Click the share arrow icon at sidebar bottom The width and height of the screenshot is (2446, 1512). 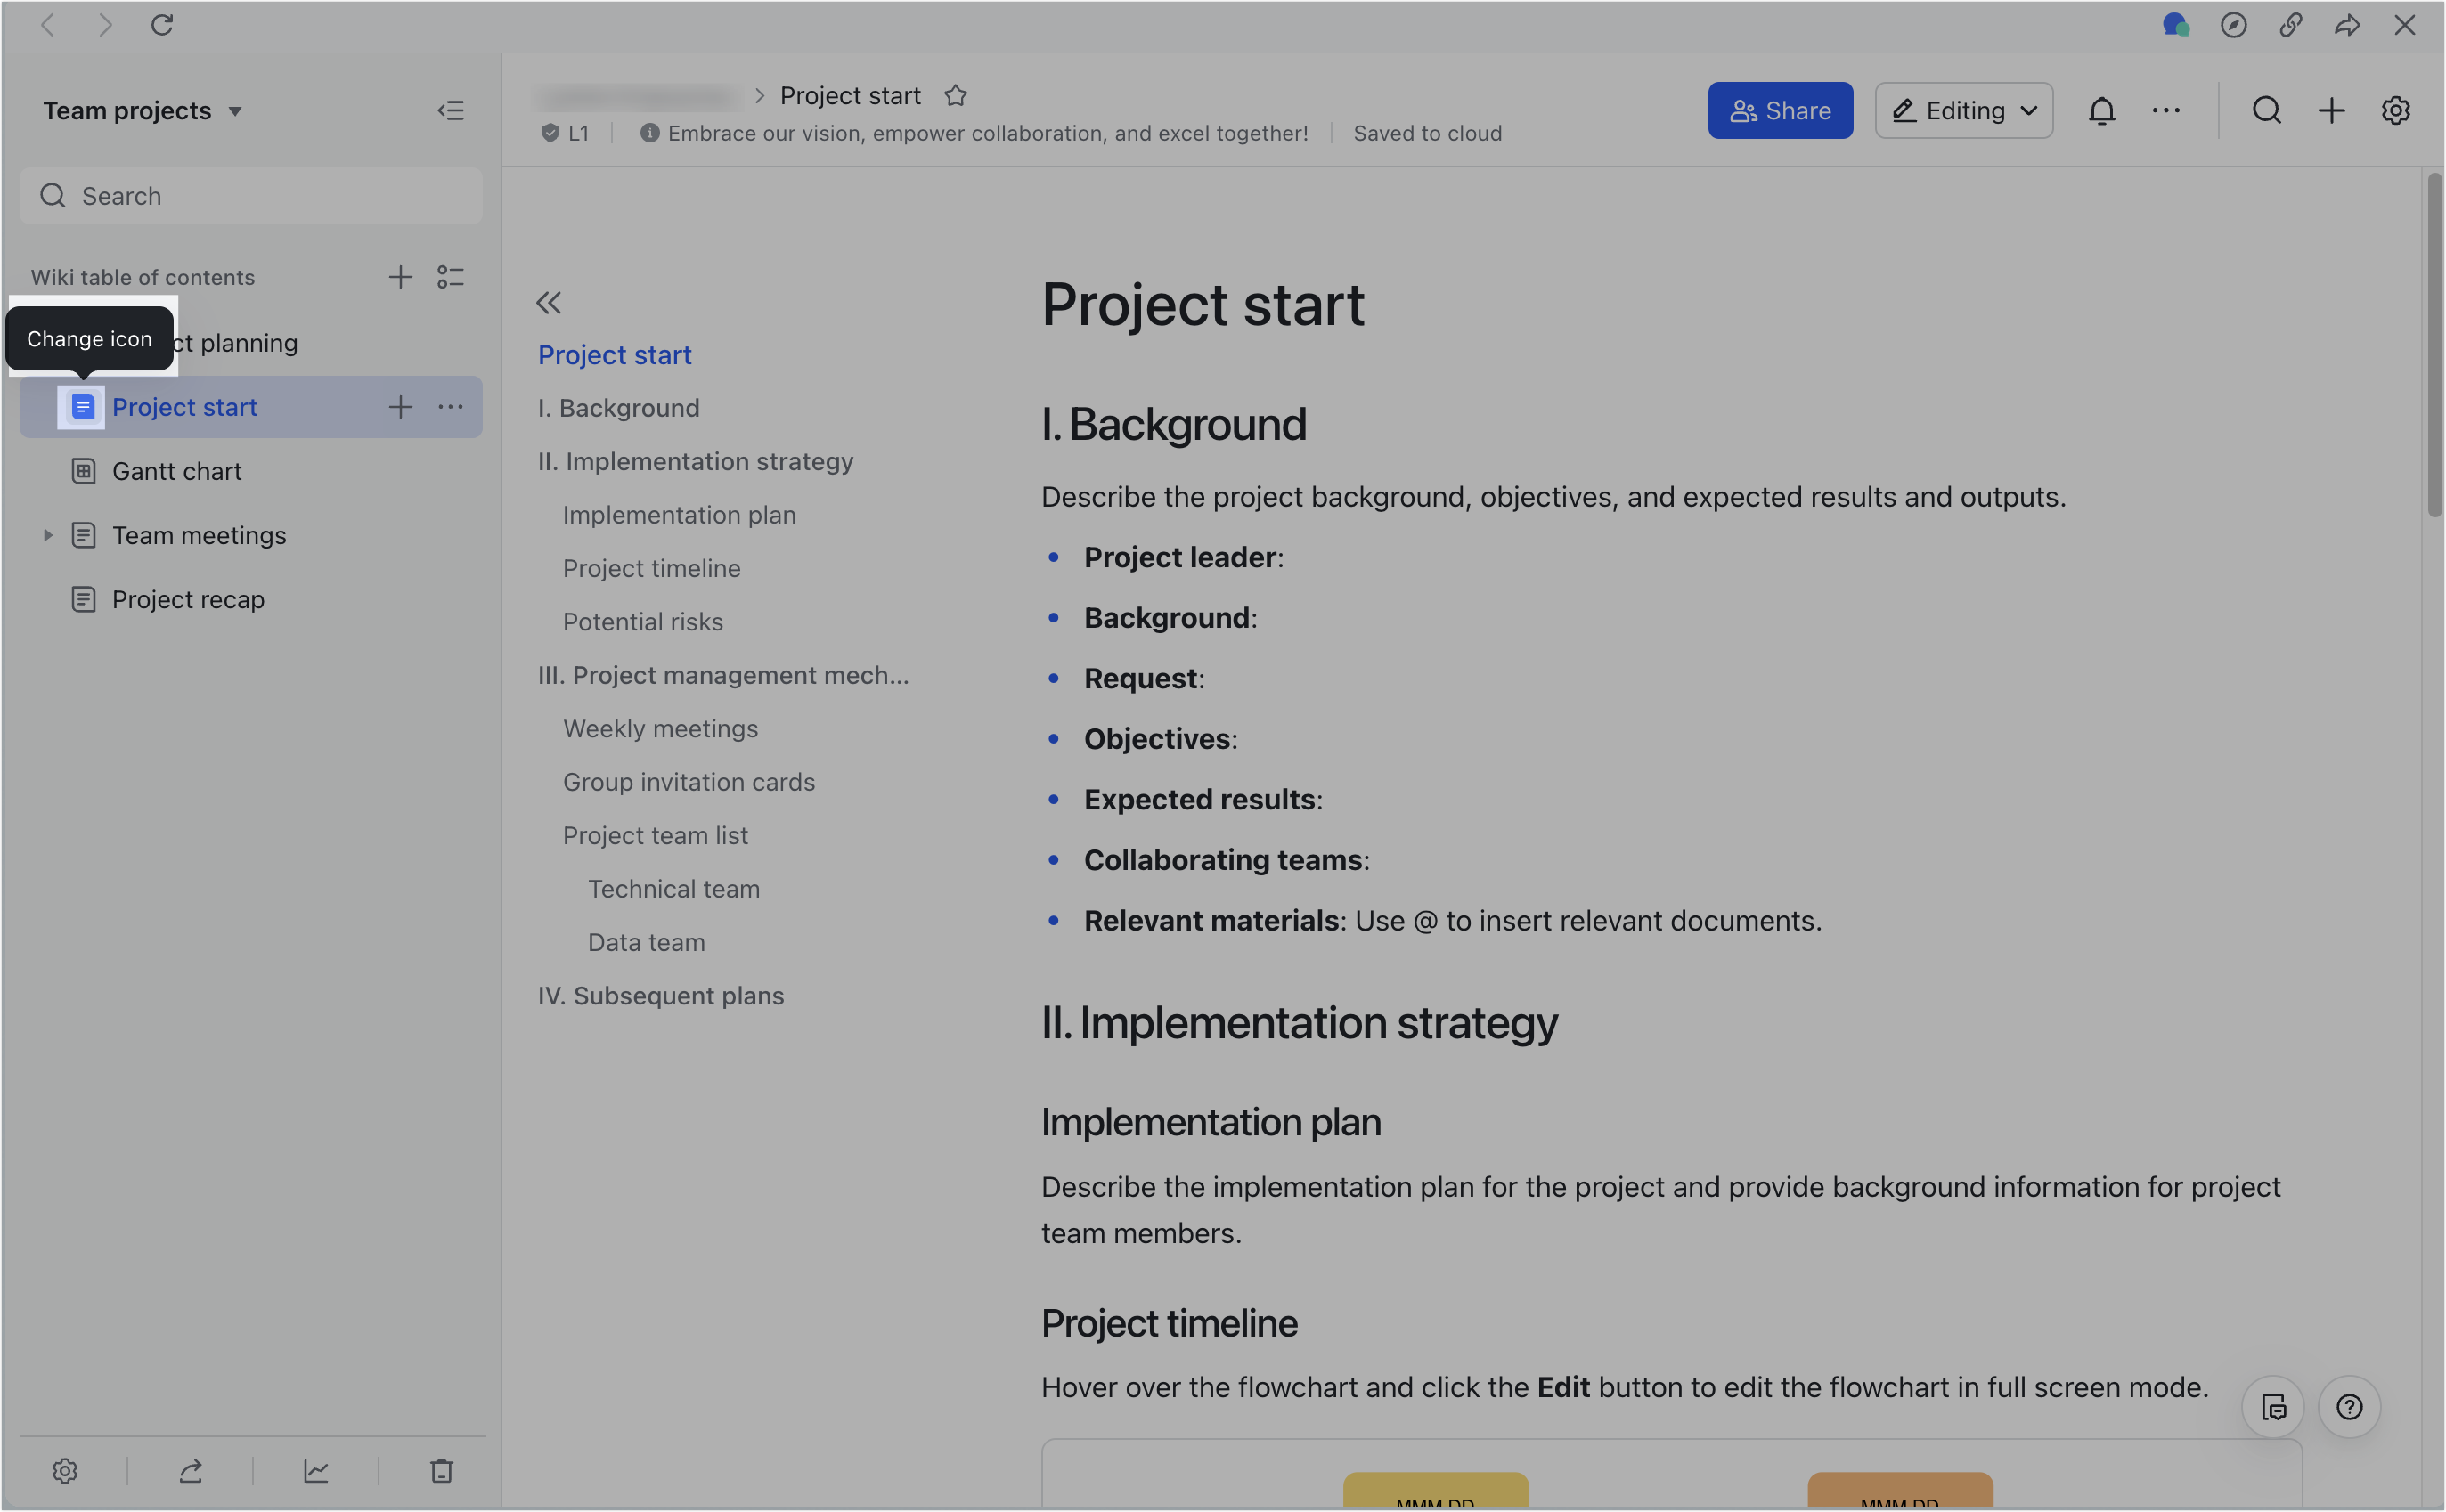click(x=190, y=1470)
